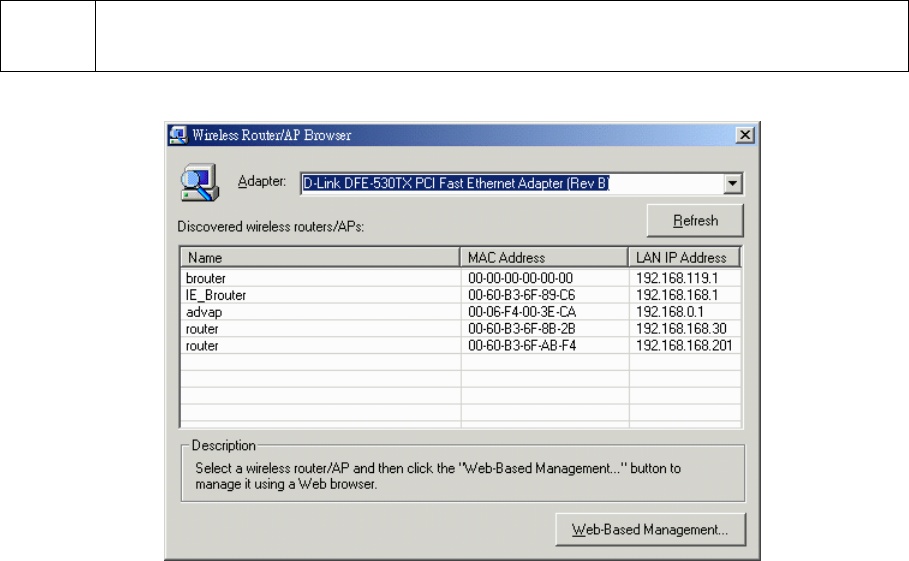Viewport: 909px width, 561px height.
Task: Click MAC address 00-00-00-00-00-00
Action: 521,278
